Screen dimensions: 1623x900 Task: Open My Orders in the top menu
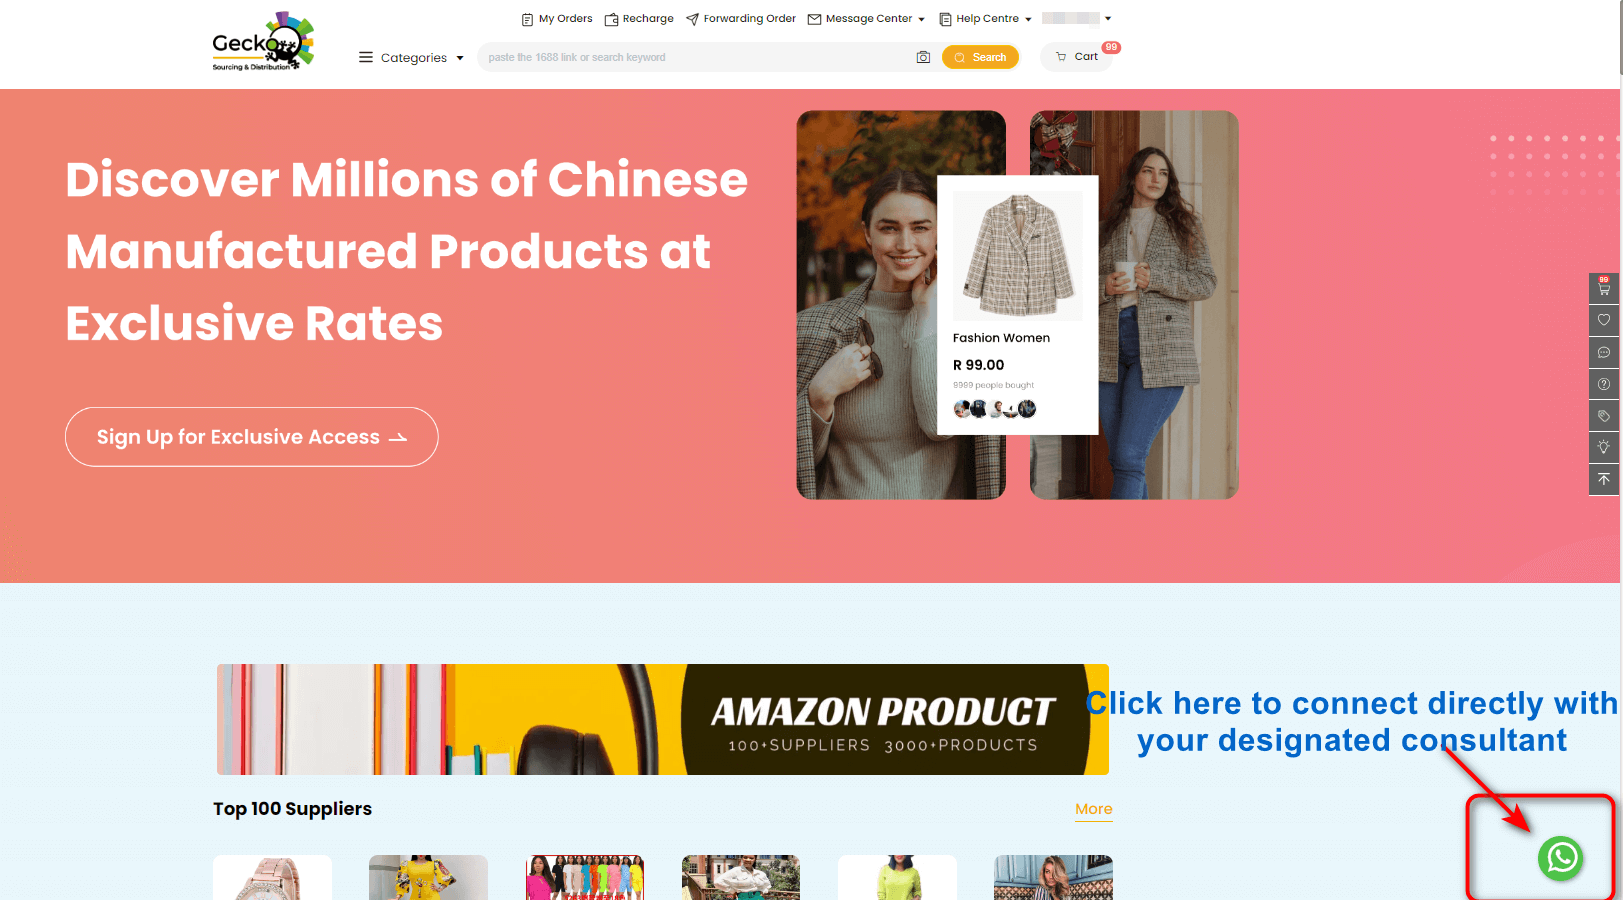[x=557, y=19]
